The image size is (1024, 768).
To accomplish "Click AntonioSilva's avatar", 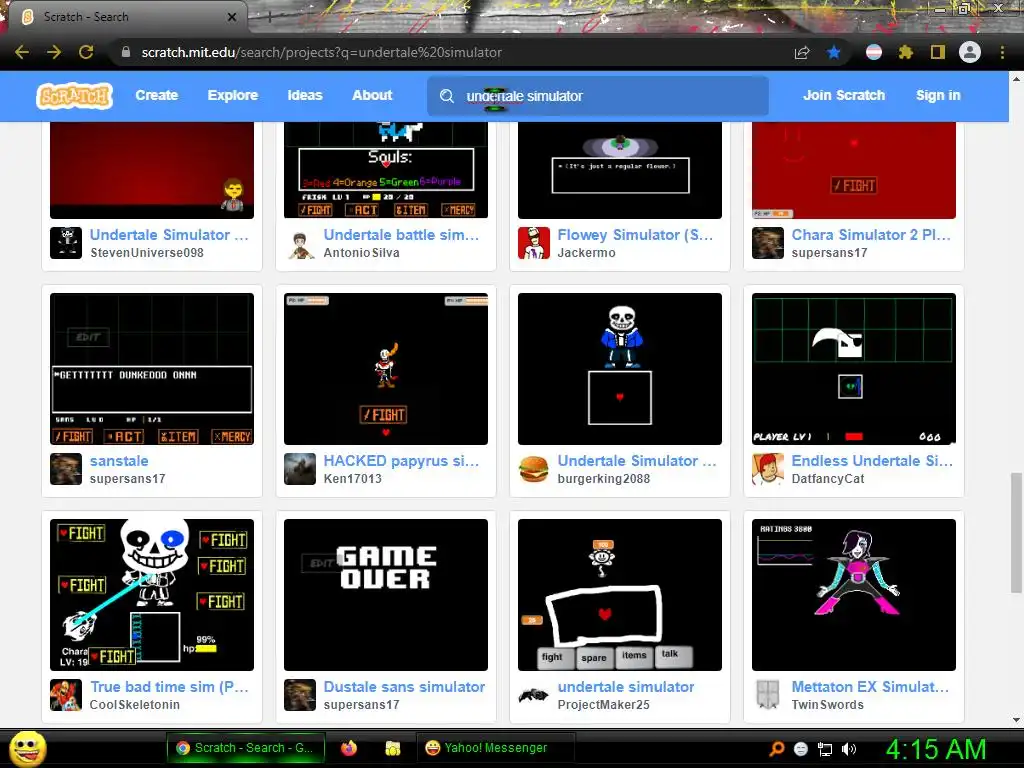I will point(300,243).
